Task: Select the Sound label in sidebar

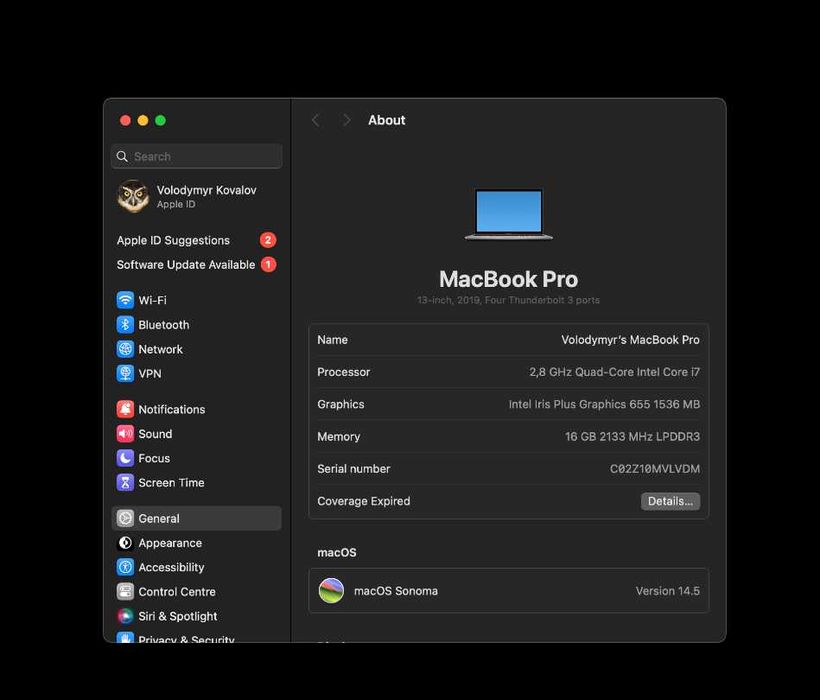Action: click(155, 434)
